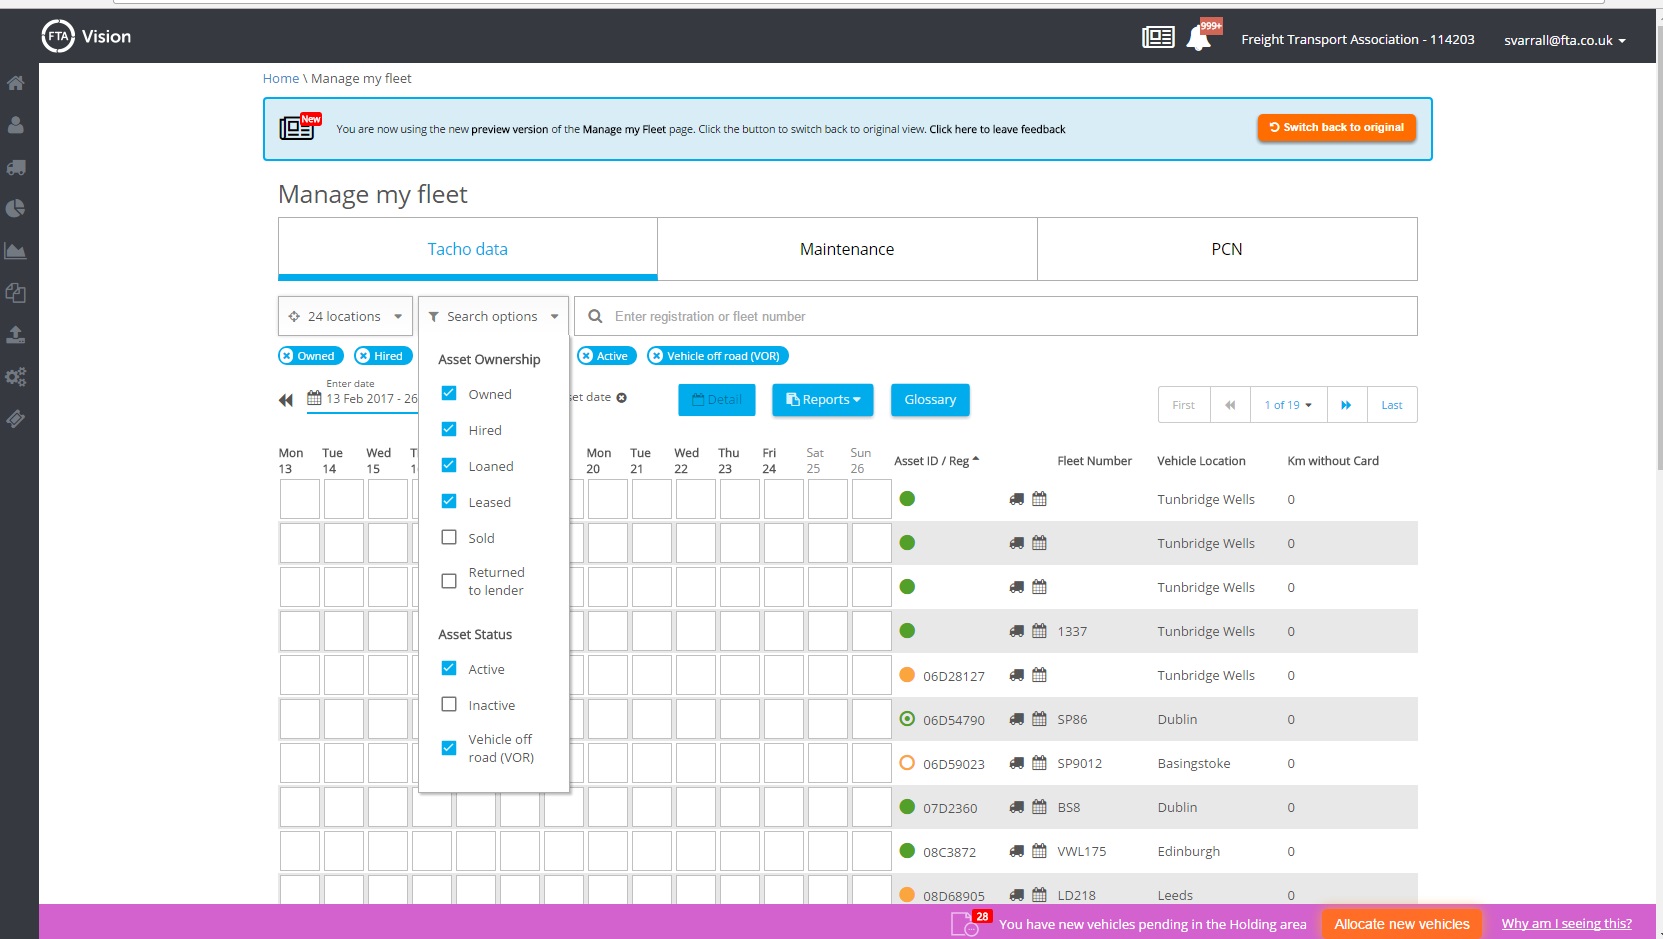Check the Inactive status checkbox
This screenshot has width=1663, height=939.
(449, 704)
